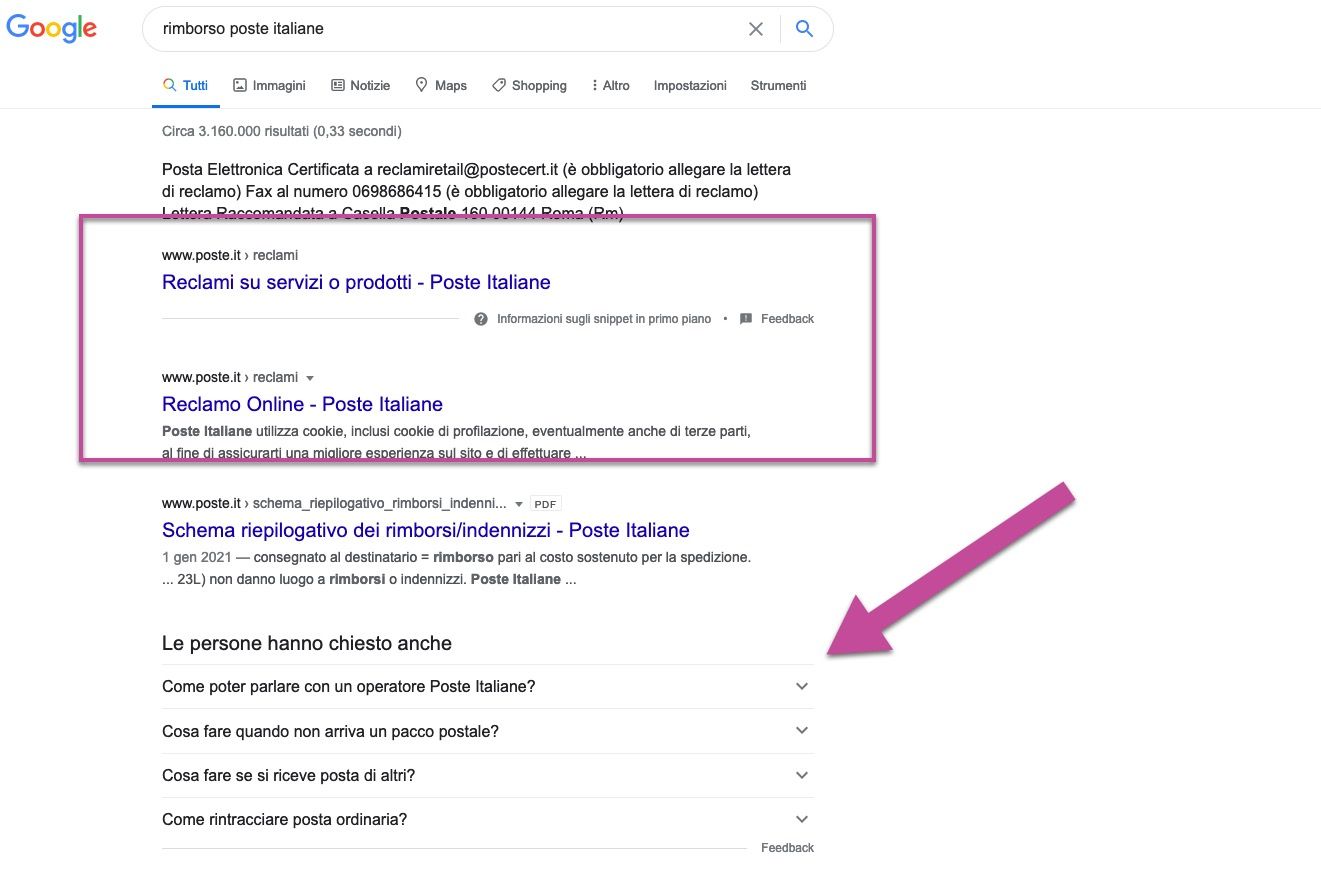Open the dropdown beside the schema_riepilogativo URL
Image resolution: width=1321 pixels, height=871 pixels.
tap(517, 504)
